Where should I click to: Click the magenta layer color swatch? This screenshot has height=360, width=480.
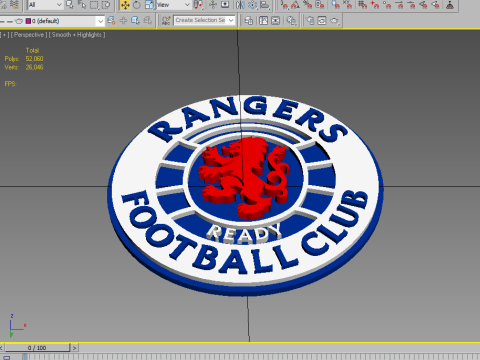(28, 21)
